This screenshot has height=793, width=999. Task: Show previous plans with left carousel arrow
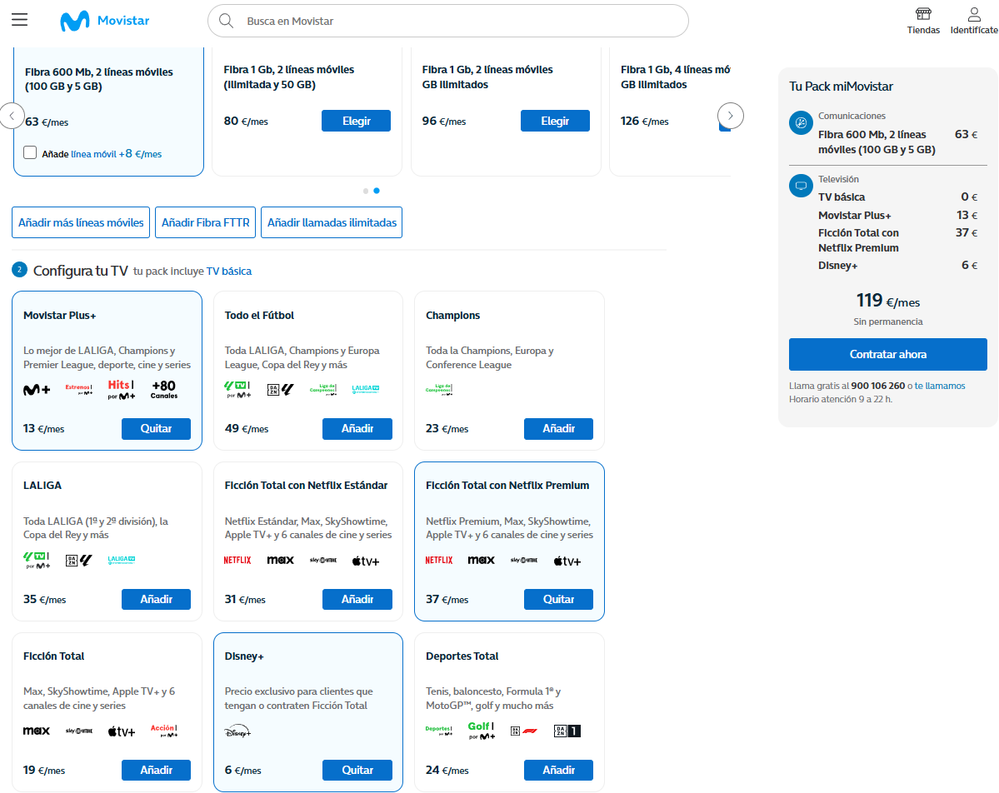11,115
